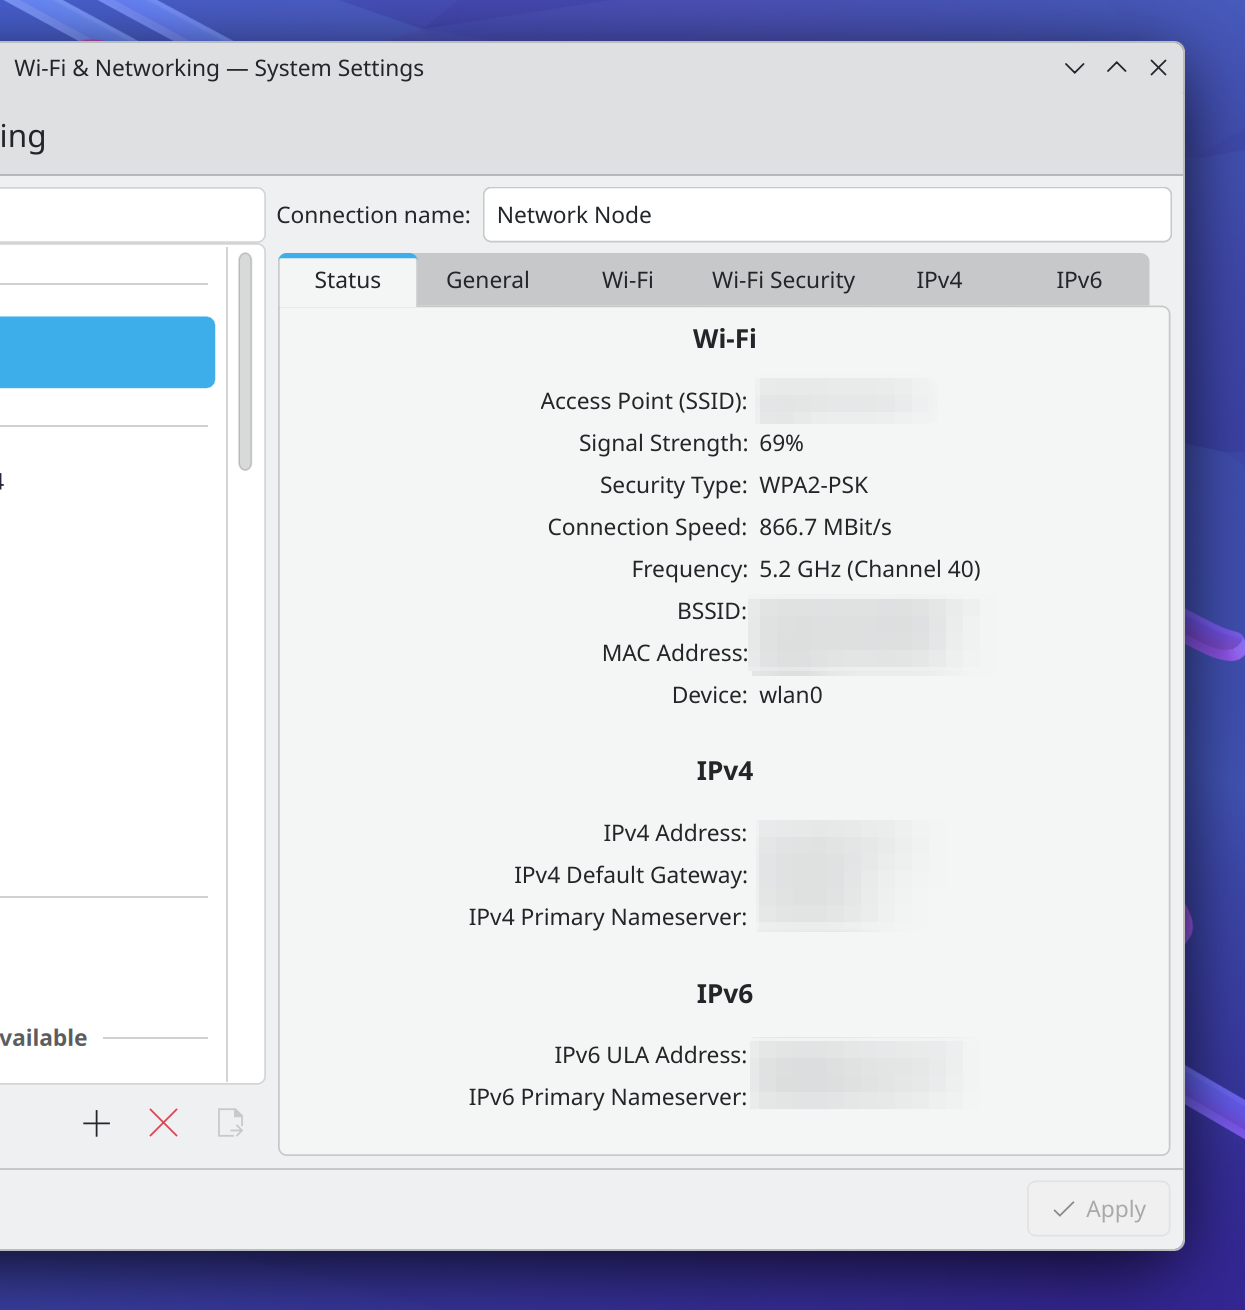Switch to the IPv6 tab

click(x=1078, y=281)
